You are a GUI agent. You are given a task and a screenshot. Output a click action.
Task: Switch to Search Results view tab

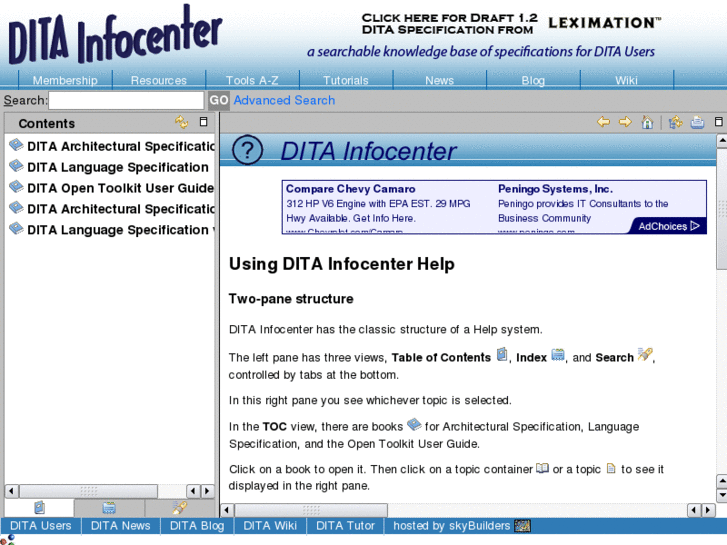point(180,508)
